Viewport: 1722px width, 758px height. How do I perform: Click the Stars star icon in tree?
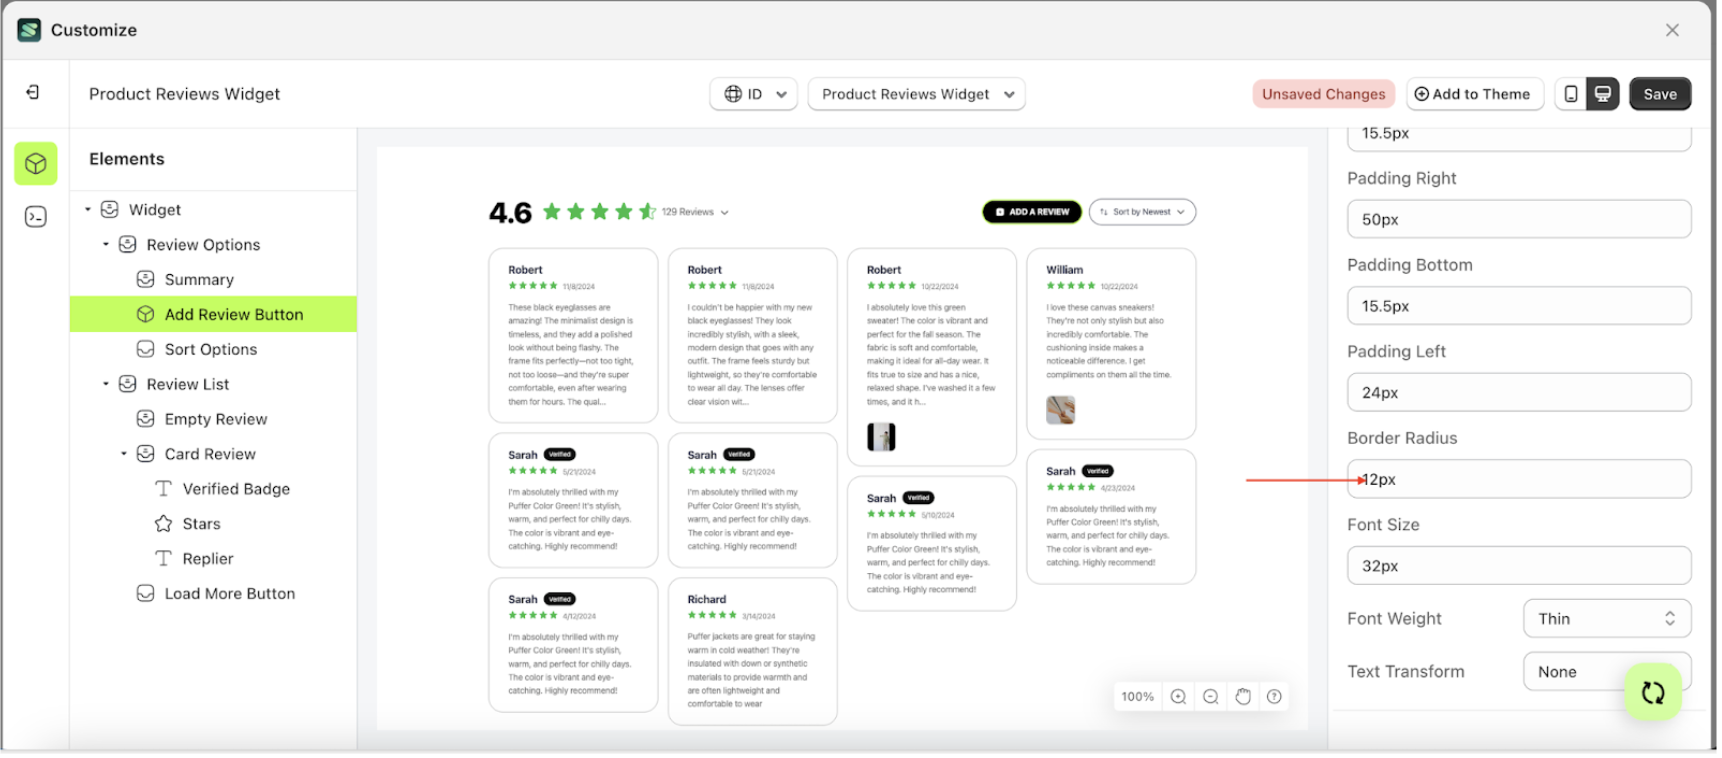point(163,523)
